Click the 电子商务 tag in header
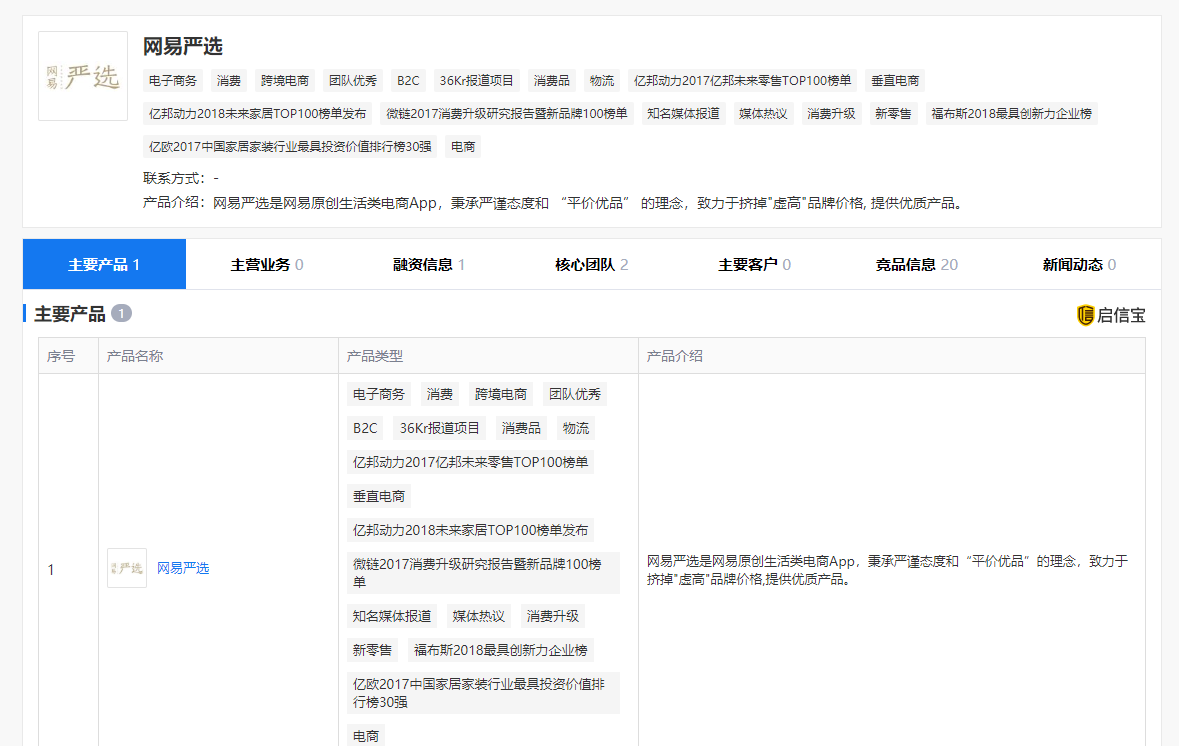 tap(174, 81)
